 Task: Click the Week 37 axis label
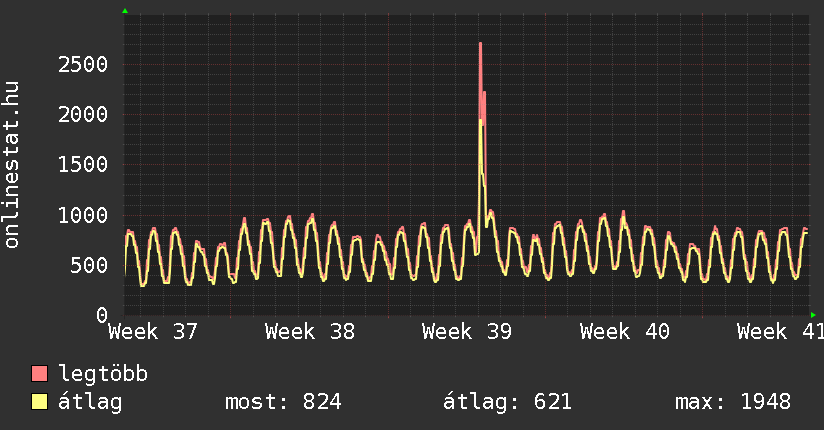point(152,332)
